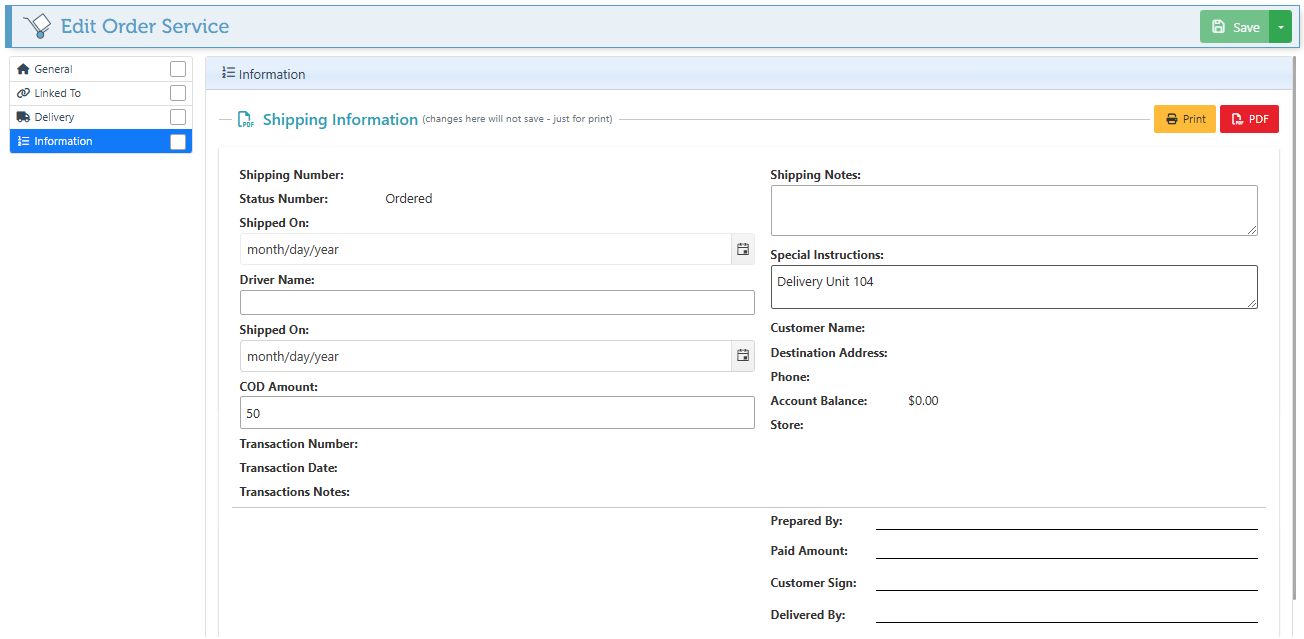The width and height of the screenshot is (1304, 639).
Task: Click the green Save button
Action: (1235, 27)
